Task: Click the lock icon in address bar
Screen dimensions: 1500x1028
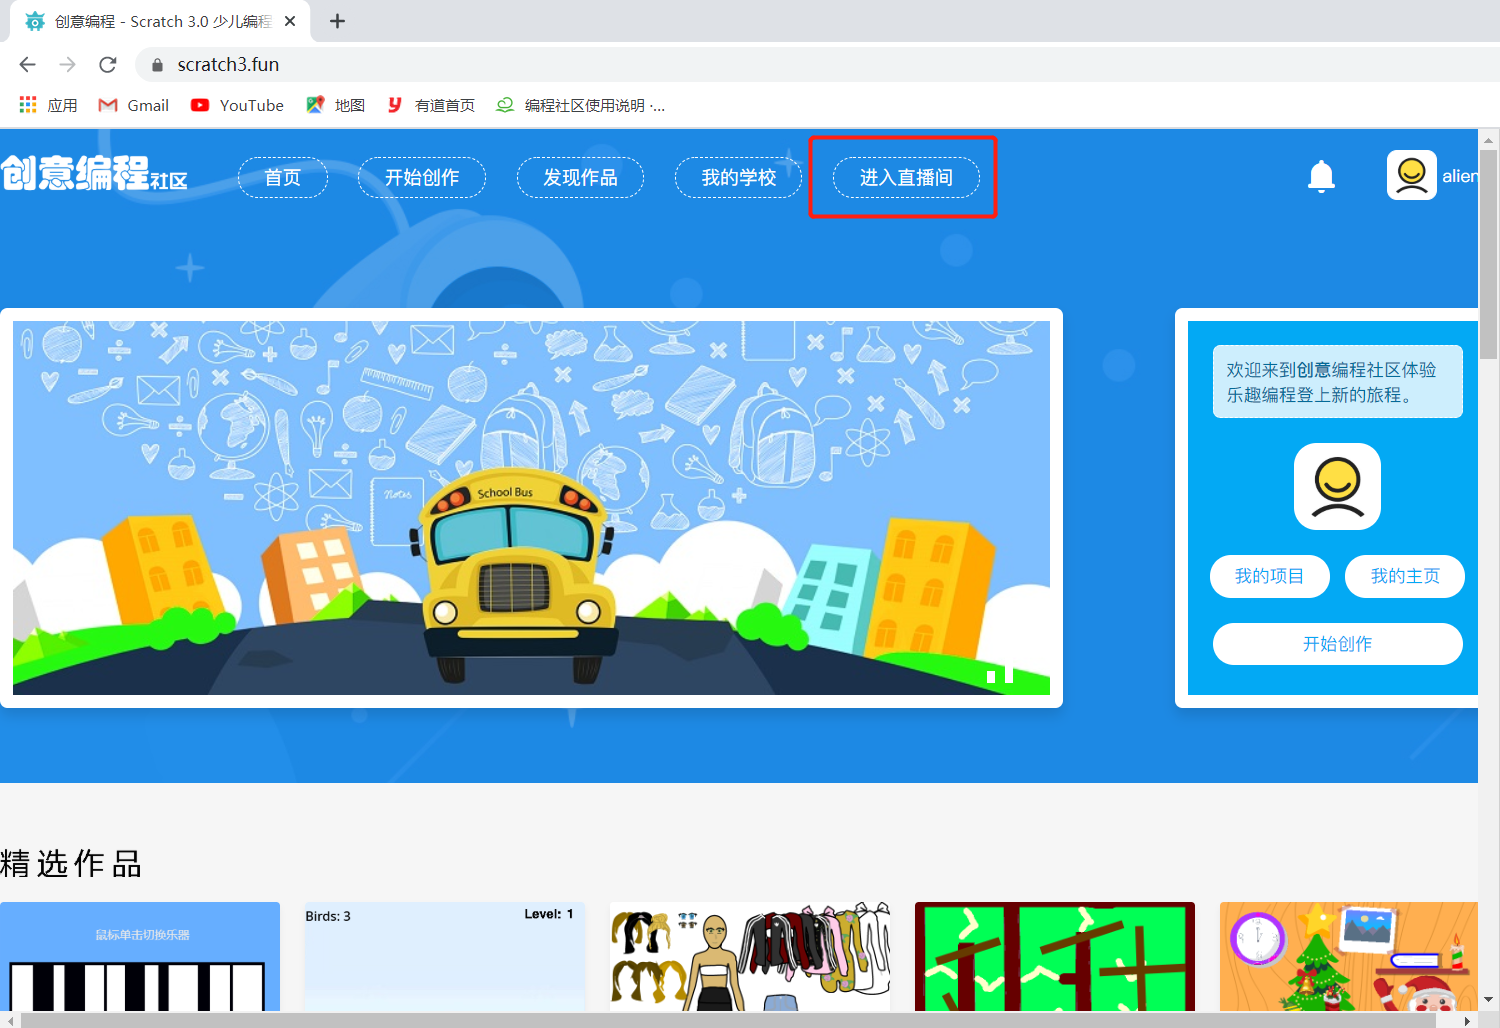Action: [x=157, y=65]
